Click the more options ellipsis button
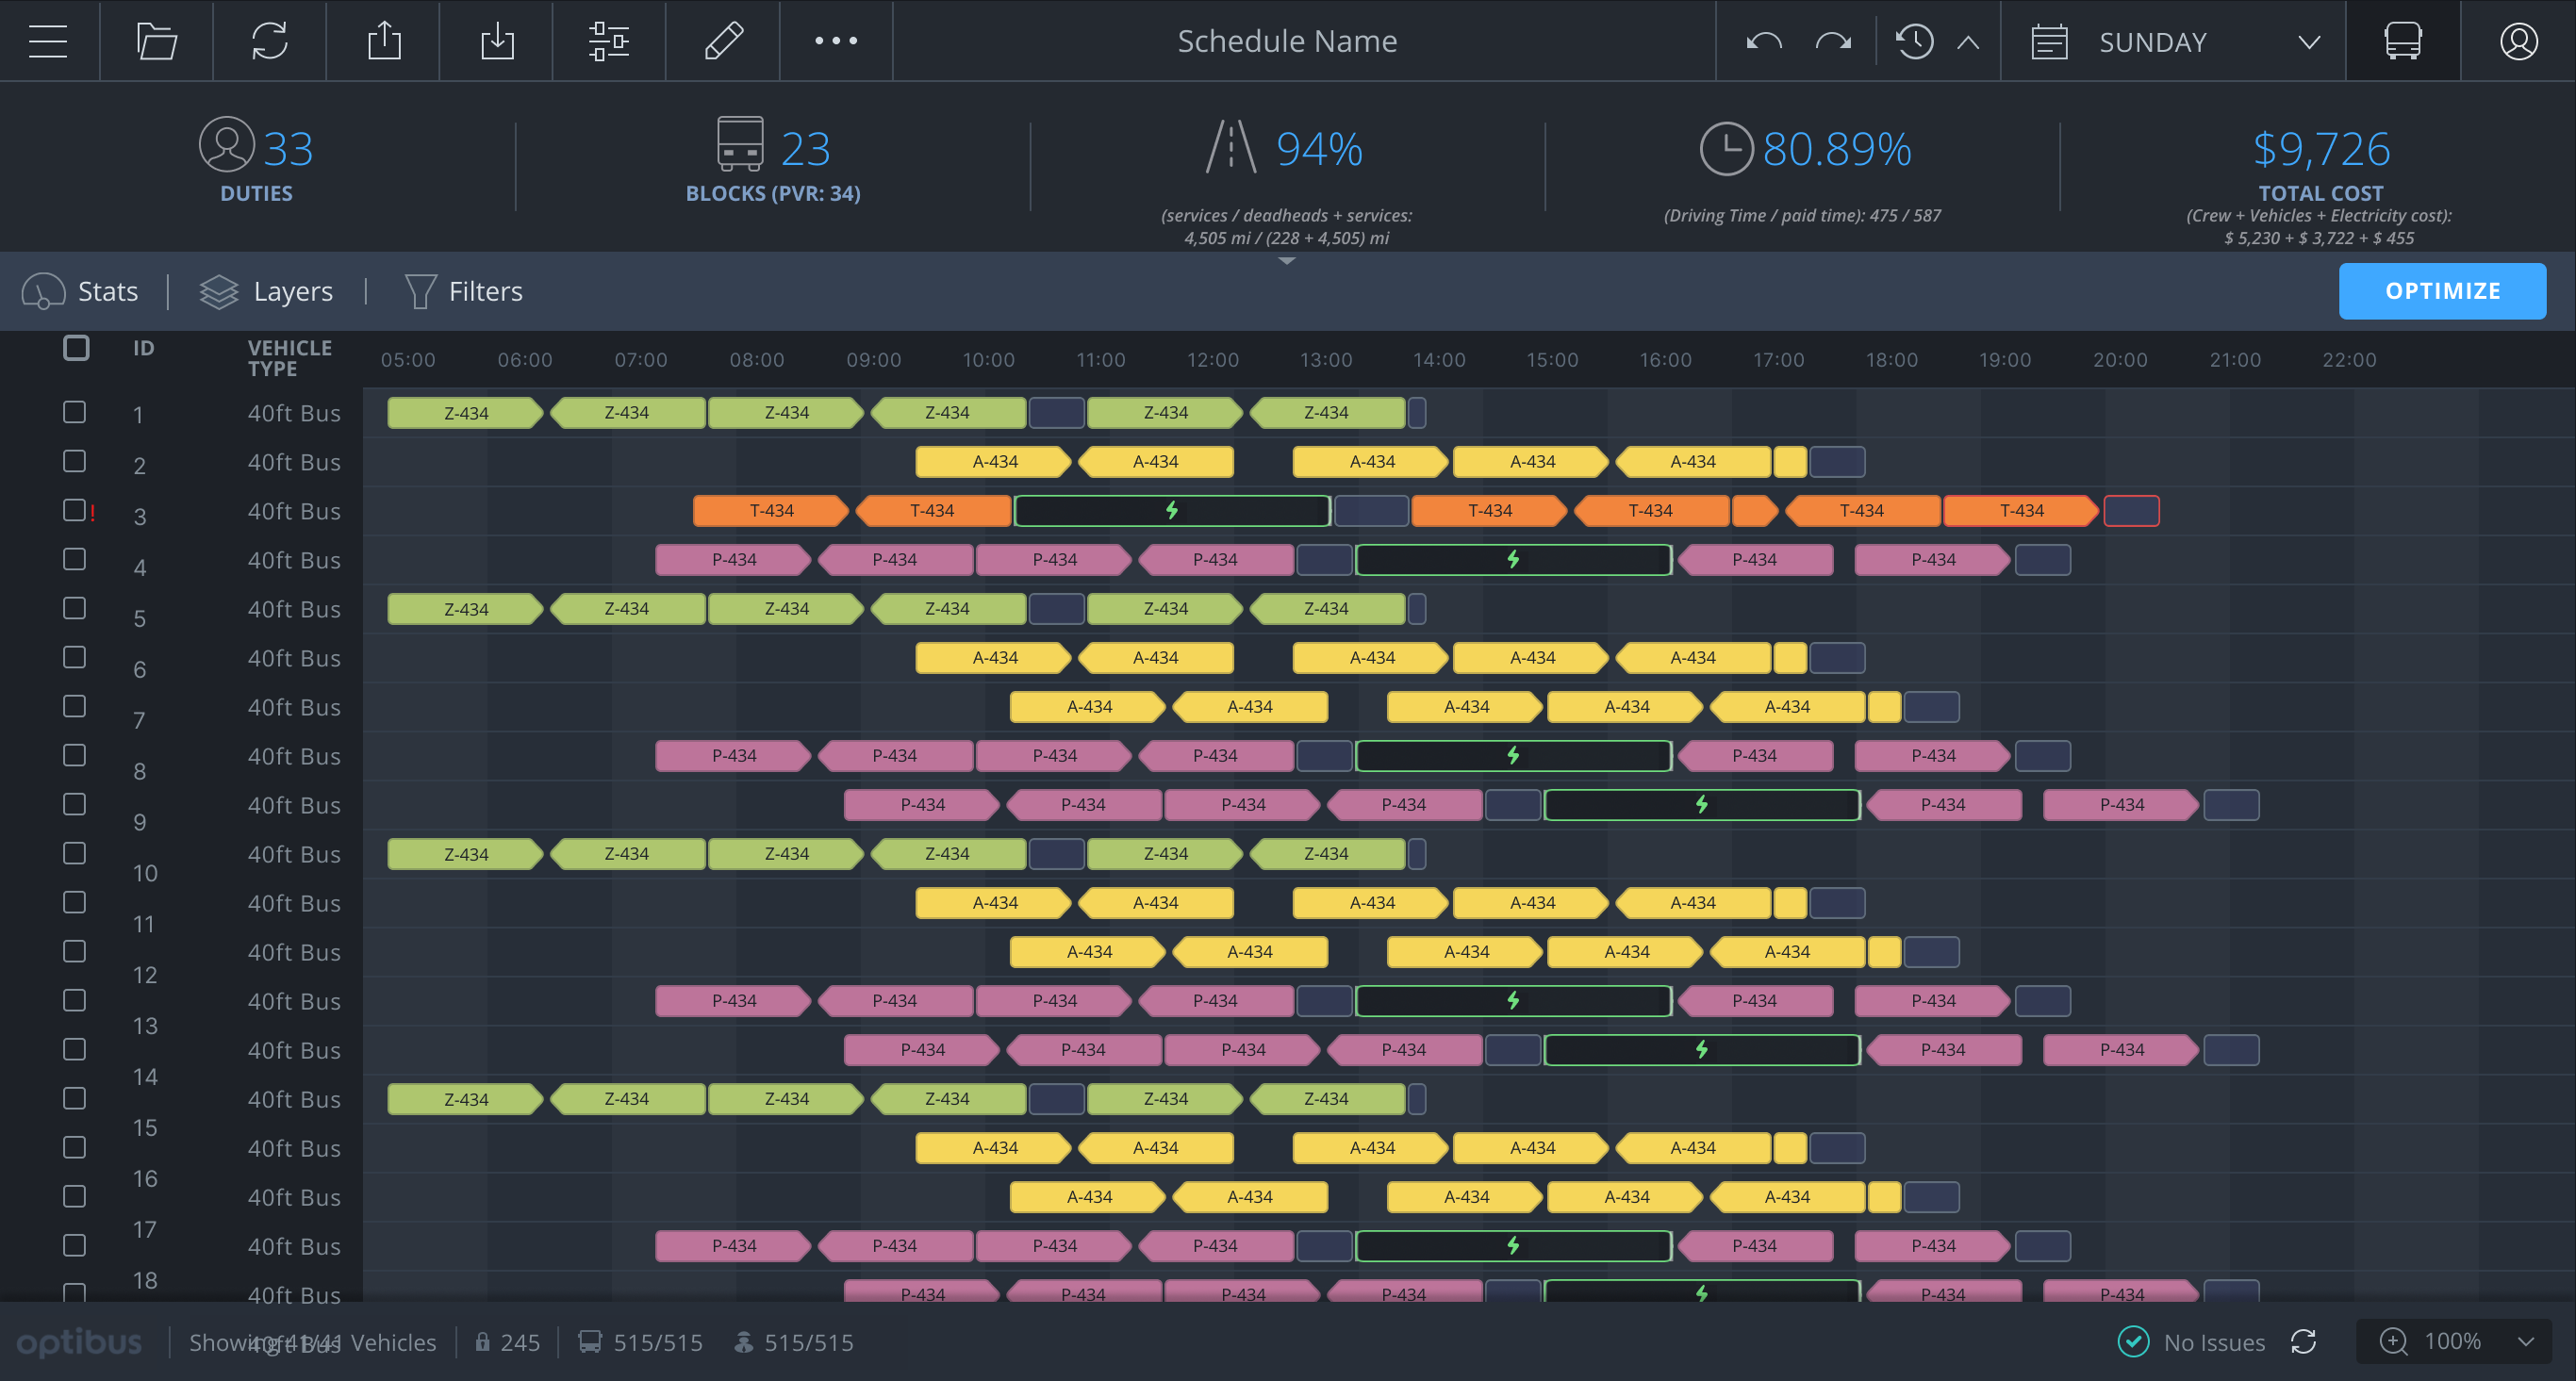The image size is (2576, 1381). 835,41
